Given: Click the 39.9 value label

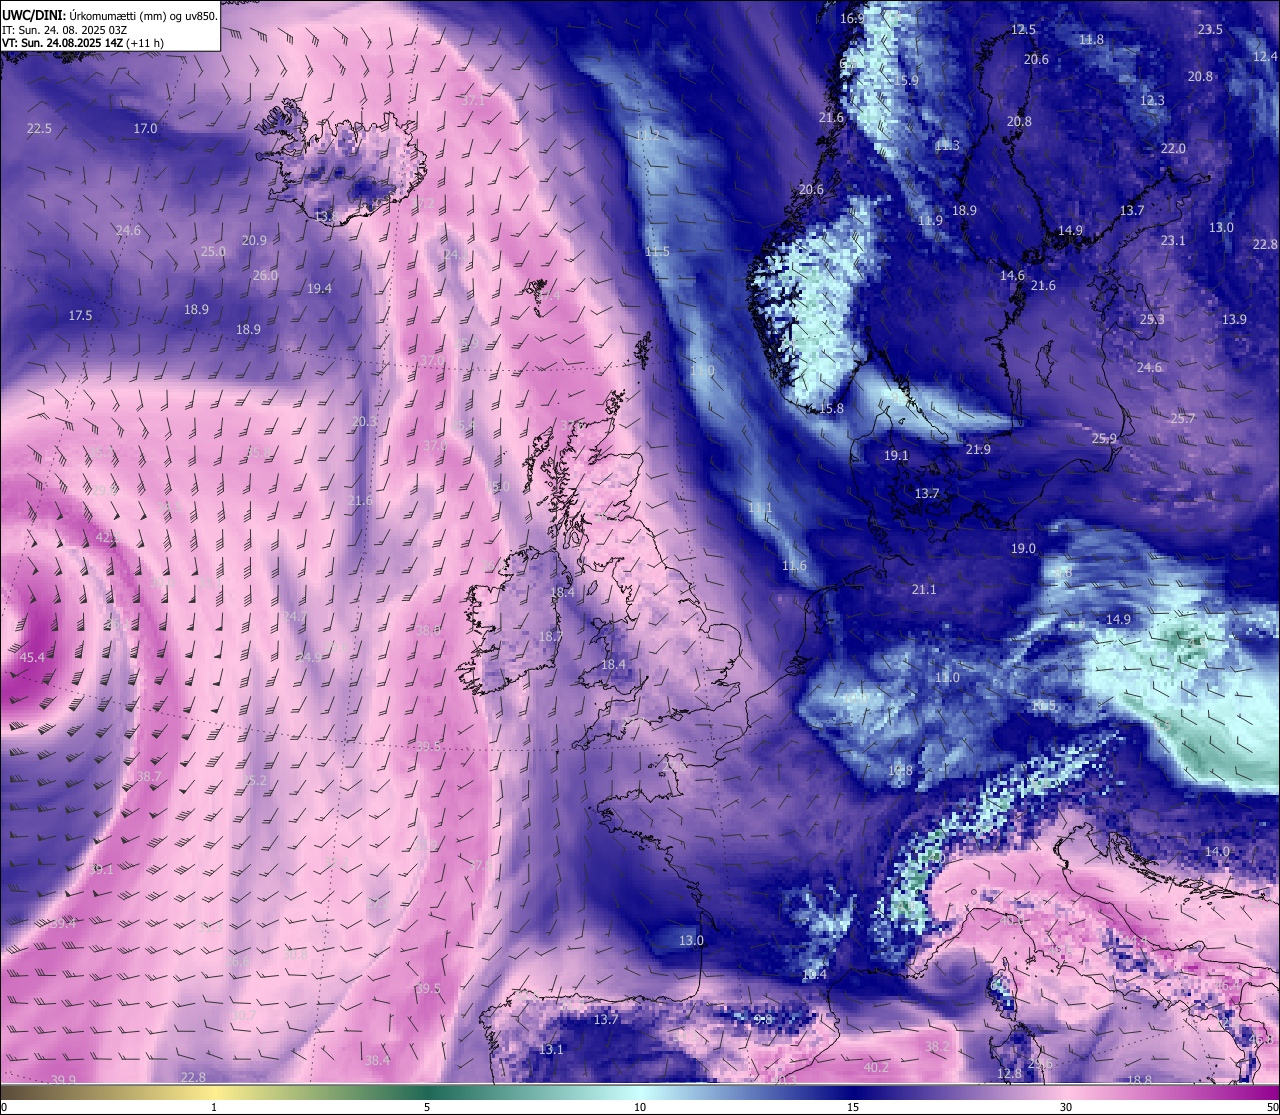Looking at the screenshot, I should tap(63, 1079).
